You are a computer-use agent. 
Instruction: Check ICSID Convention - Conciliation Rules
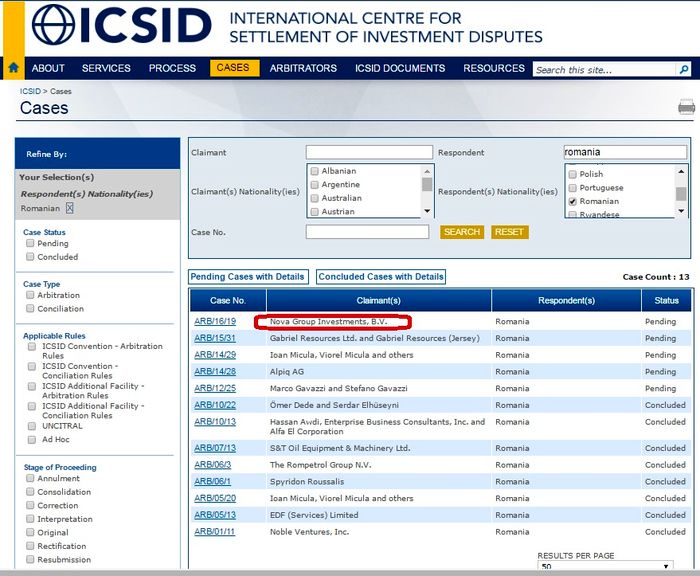tap(32, 366)
